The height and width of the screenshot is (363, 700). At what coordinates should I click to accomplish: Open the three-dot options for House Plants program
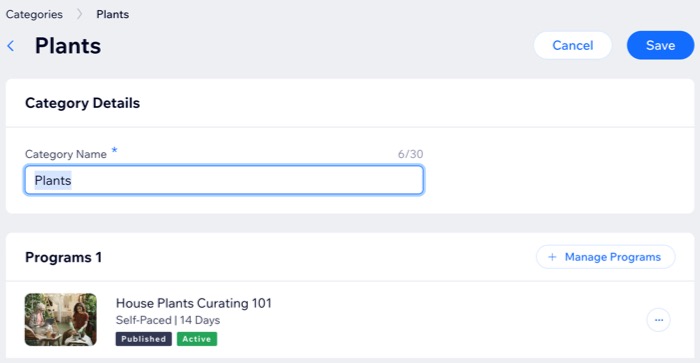point(658,320)
